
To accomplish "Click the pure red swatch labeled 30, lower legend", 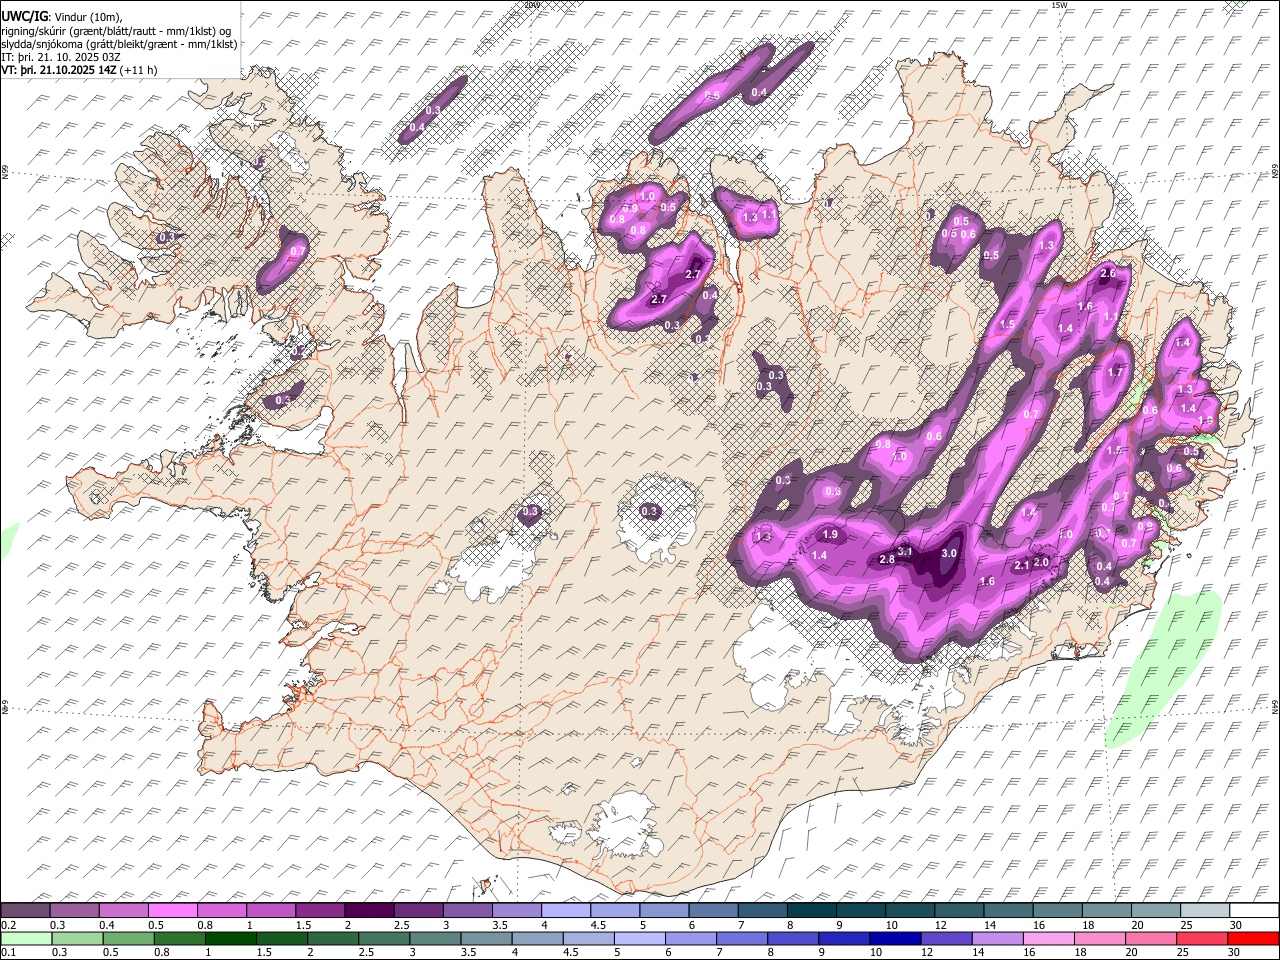I will pos(1254,938).
